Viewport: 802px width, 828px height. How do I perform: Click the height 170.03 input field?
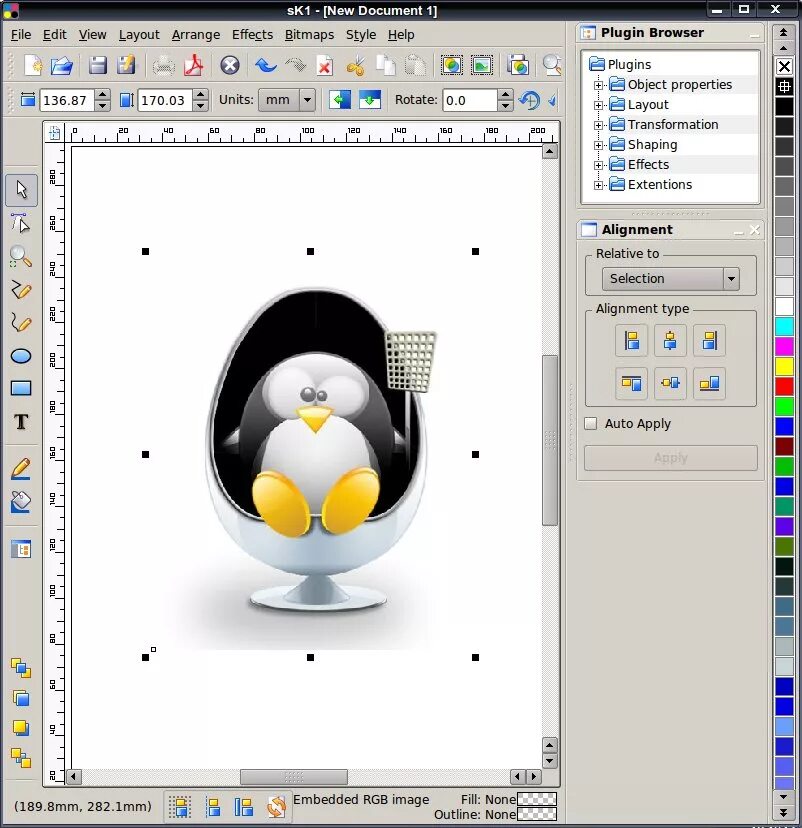coord(165,100)
